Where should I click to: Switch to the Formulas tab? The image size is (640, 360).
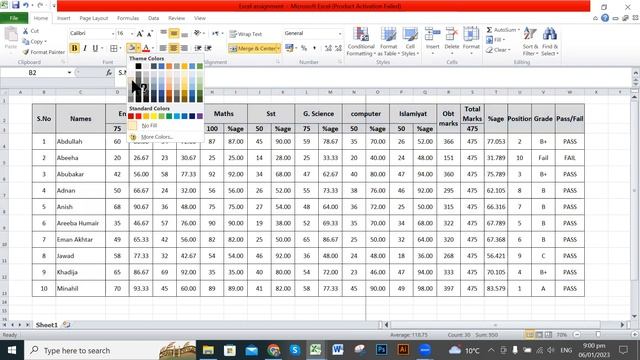coord(128,18)
